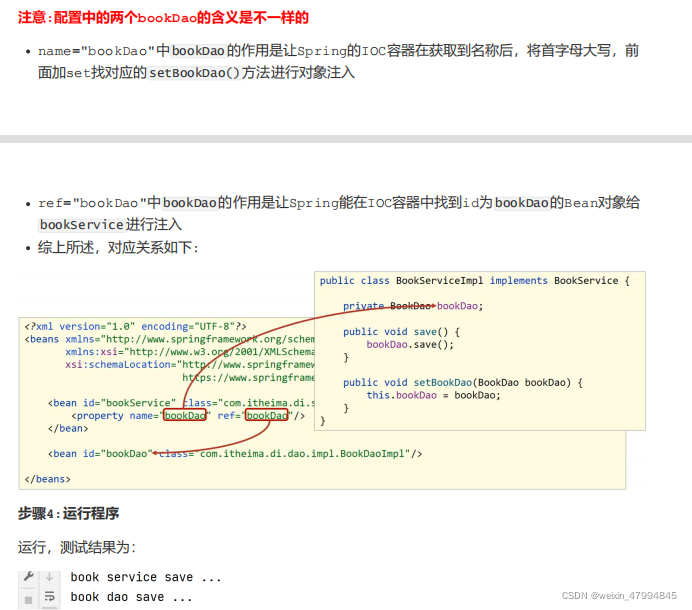This screenshot has width=692, height=610.
Task: Click the red heading 注意:配置中的两个bookDao的含义是不一样的
Action: [163, 18]
